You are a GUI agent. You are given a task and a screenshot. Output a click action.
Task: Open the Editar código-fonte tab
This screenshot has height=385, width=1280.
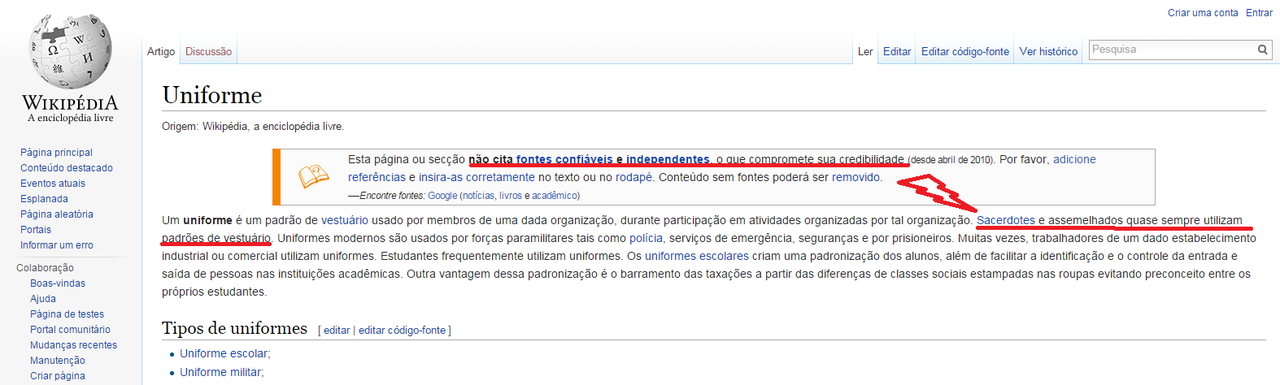pos(965,51)
